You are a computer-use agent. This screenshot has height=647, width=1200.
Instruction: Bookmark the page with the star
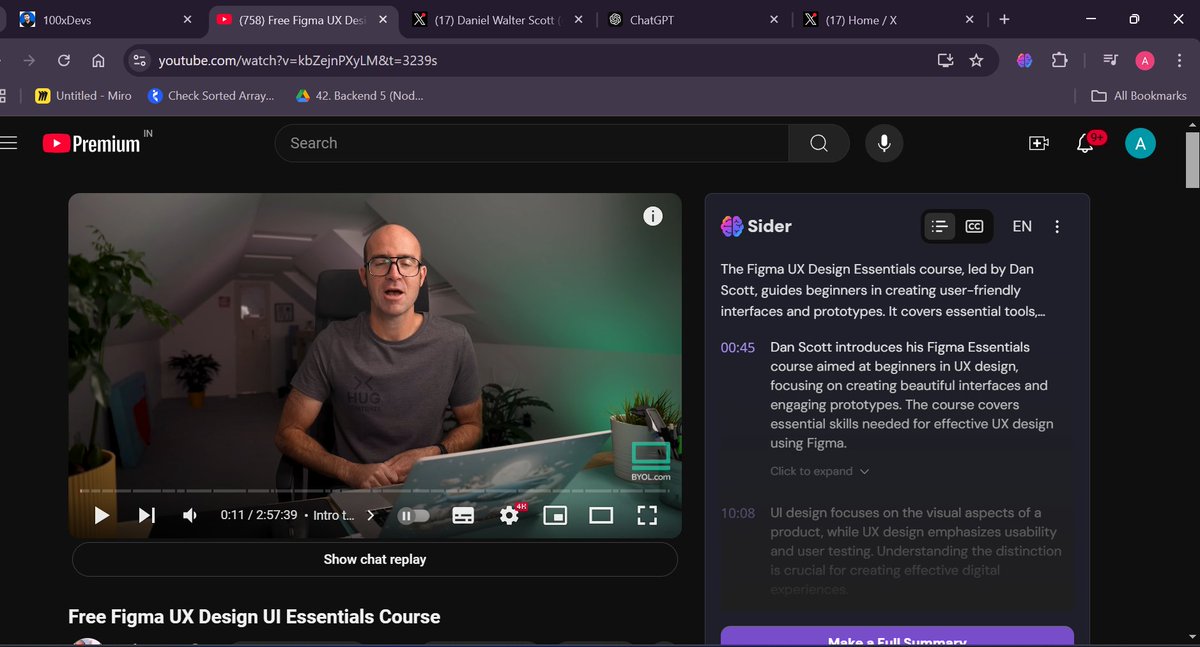(977, 60)
